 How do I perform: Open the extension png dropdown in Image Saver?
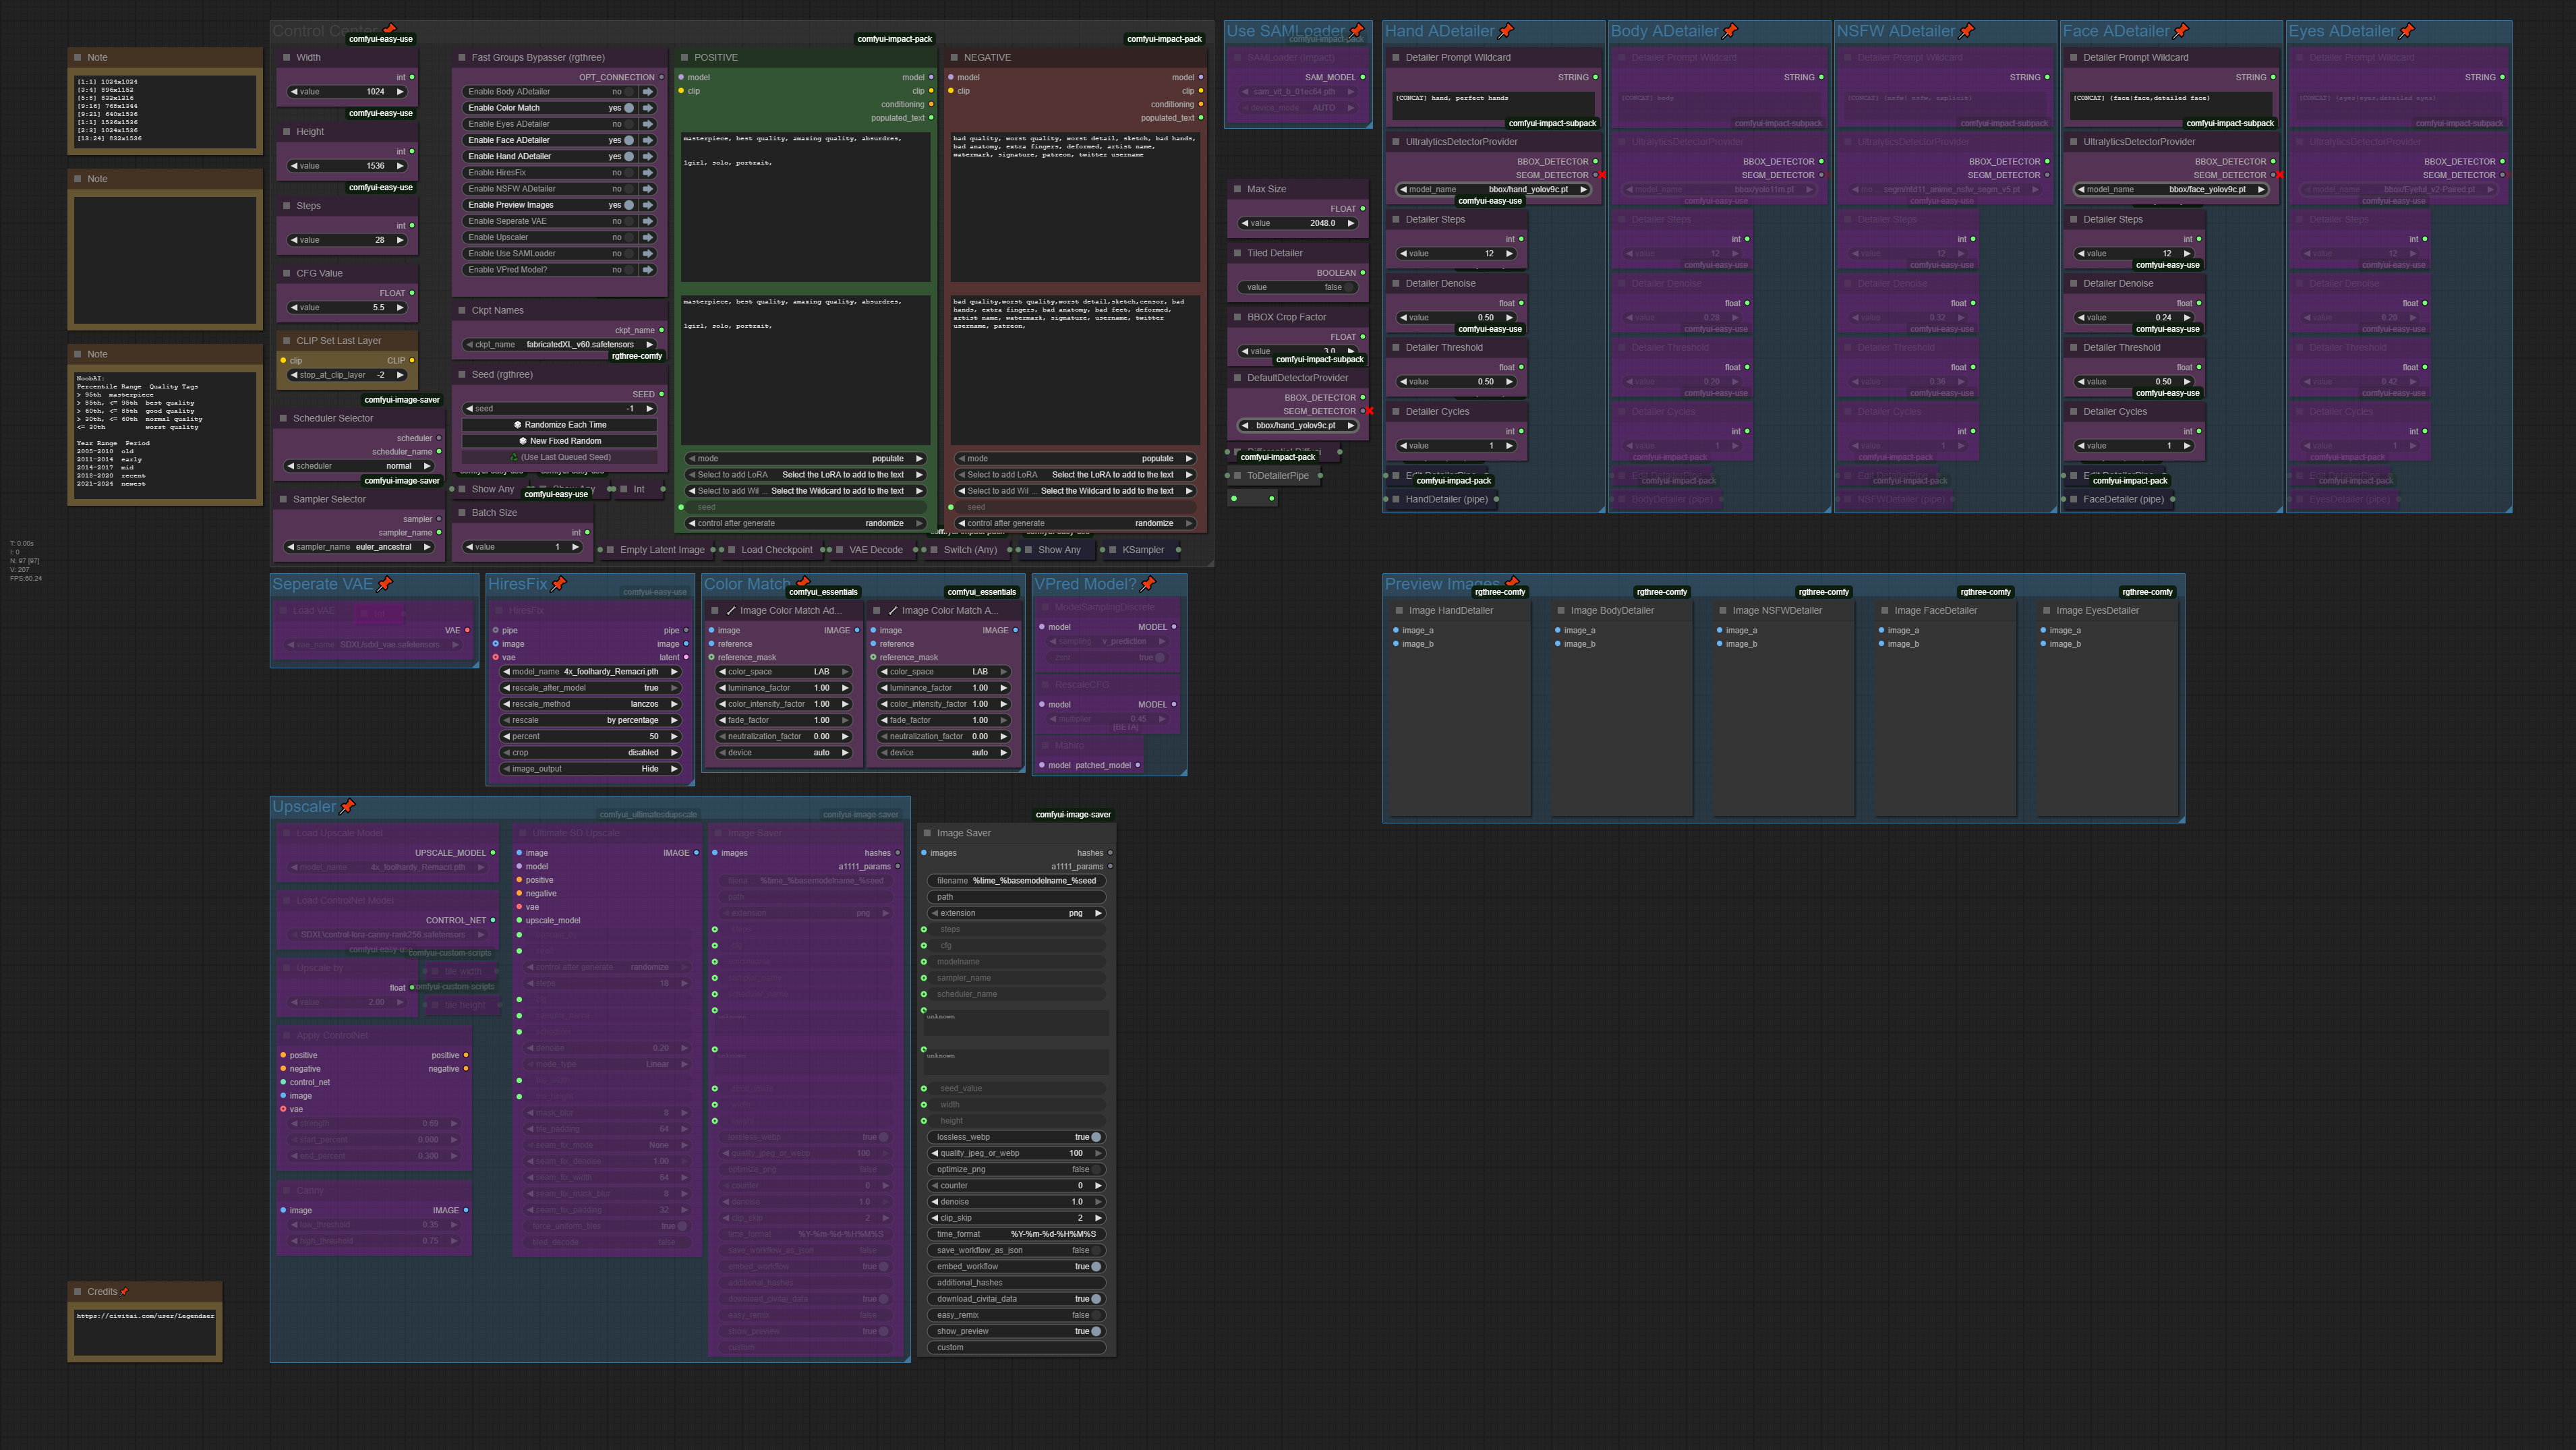click(1016, 913)
